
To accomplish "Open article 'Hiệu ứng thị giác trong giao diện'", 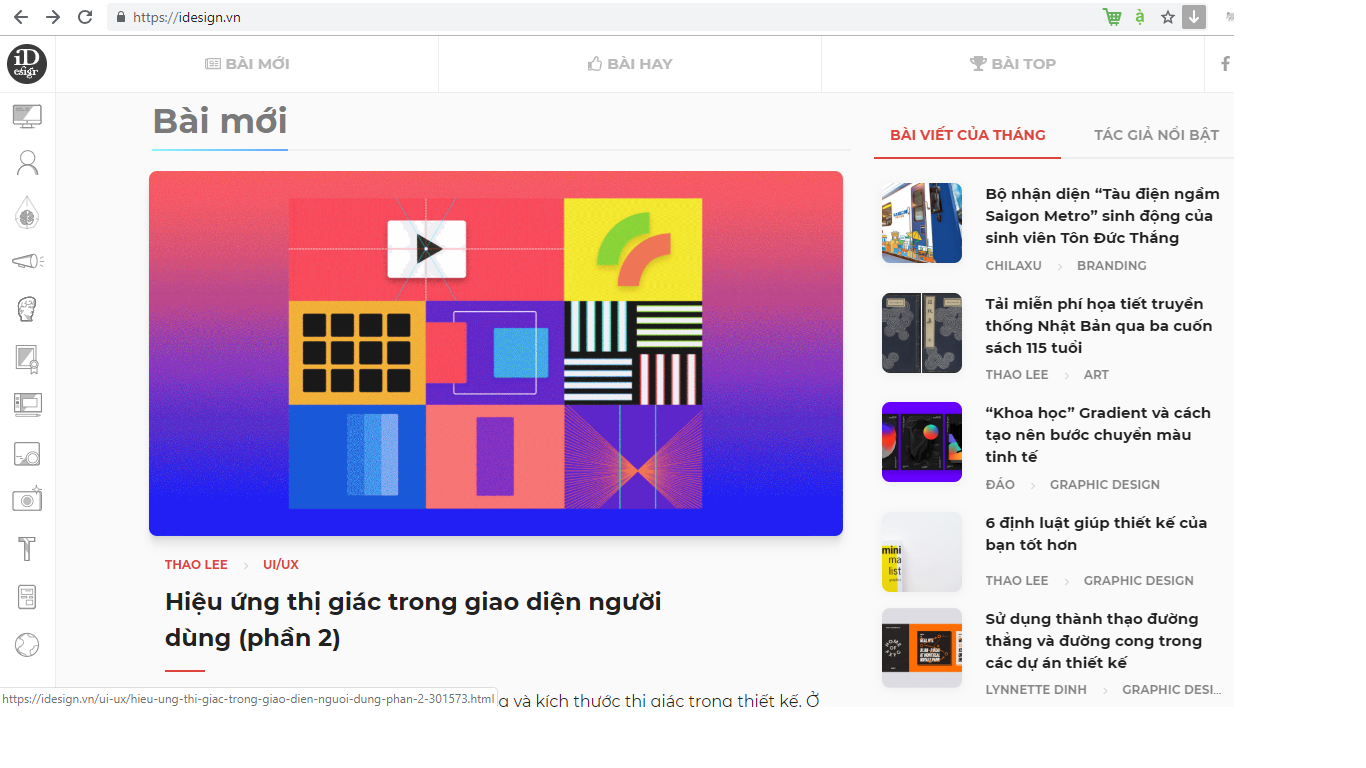I will pyautogui.click(x=412, y=619).
